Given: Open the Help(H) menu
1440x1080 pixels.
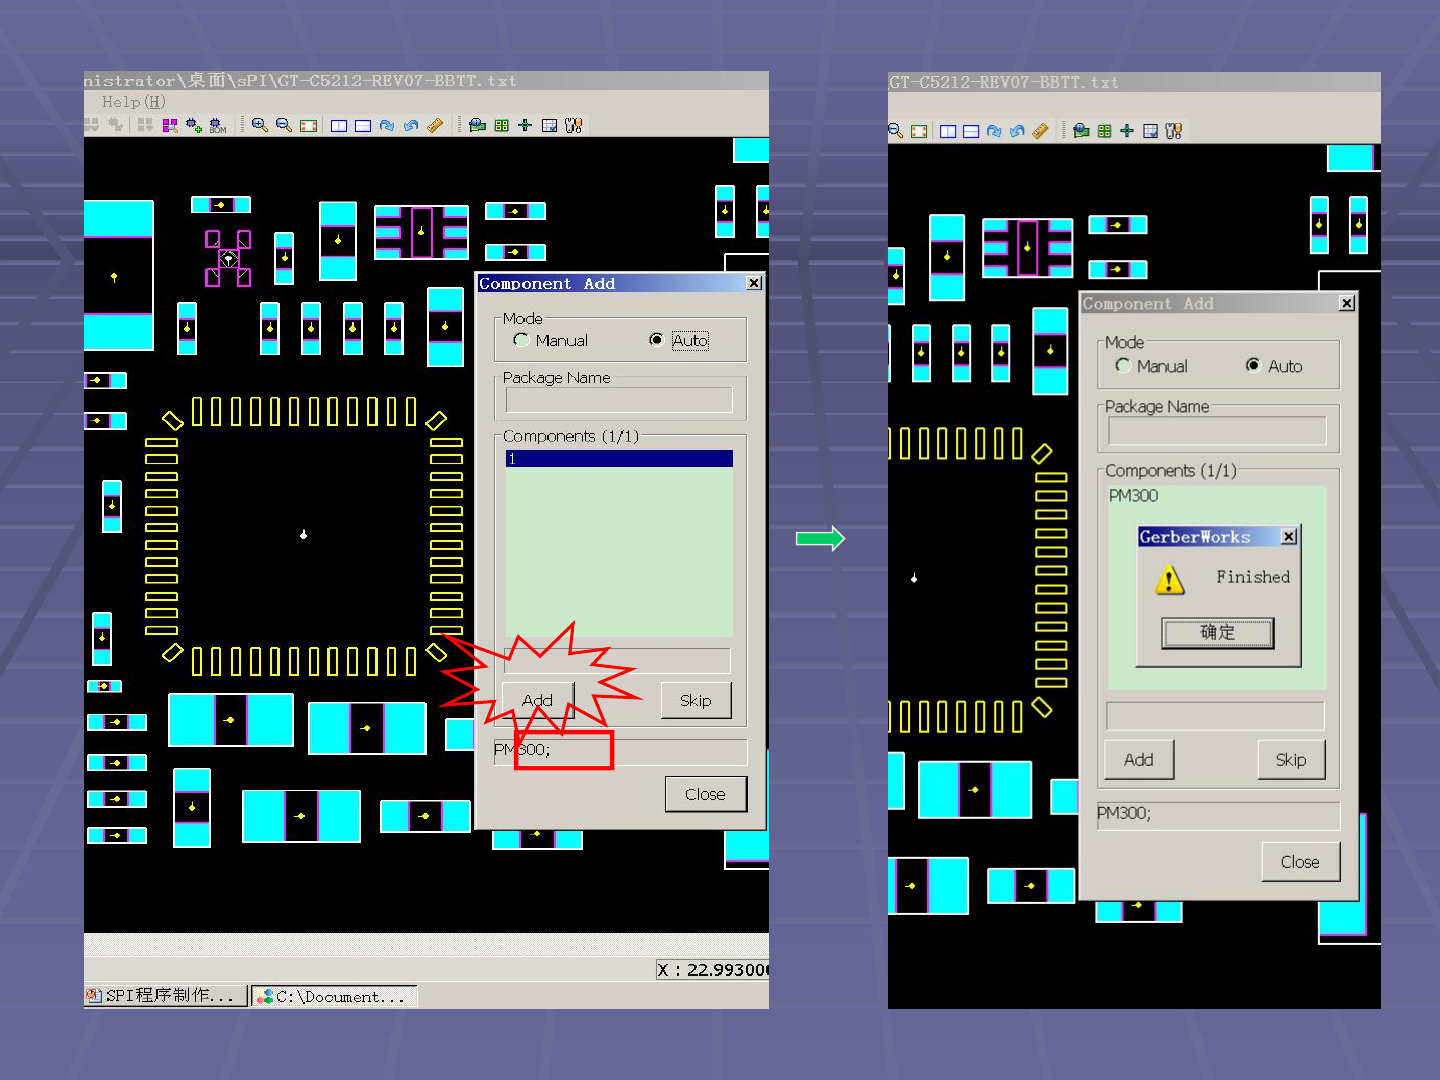Looking at the screenshot, I should (134, 102).
